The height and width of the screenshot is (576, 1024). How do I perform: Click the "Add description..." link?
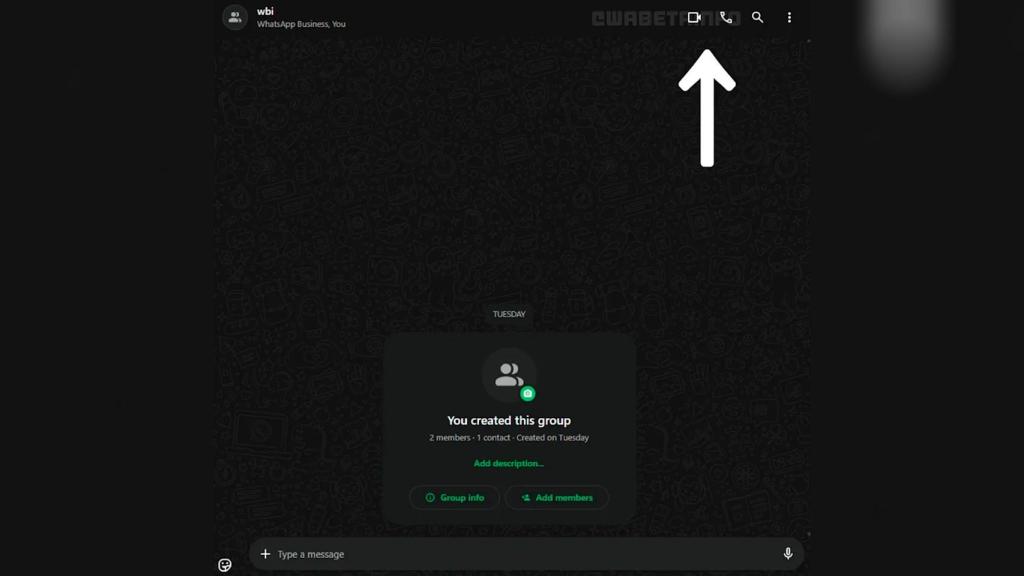[x=509, y=464]
